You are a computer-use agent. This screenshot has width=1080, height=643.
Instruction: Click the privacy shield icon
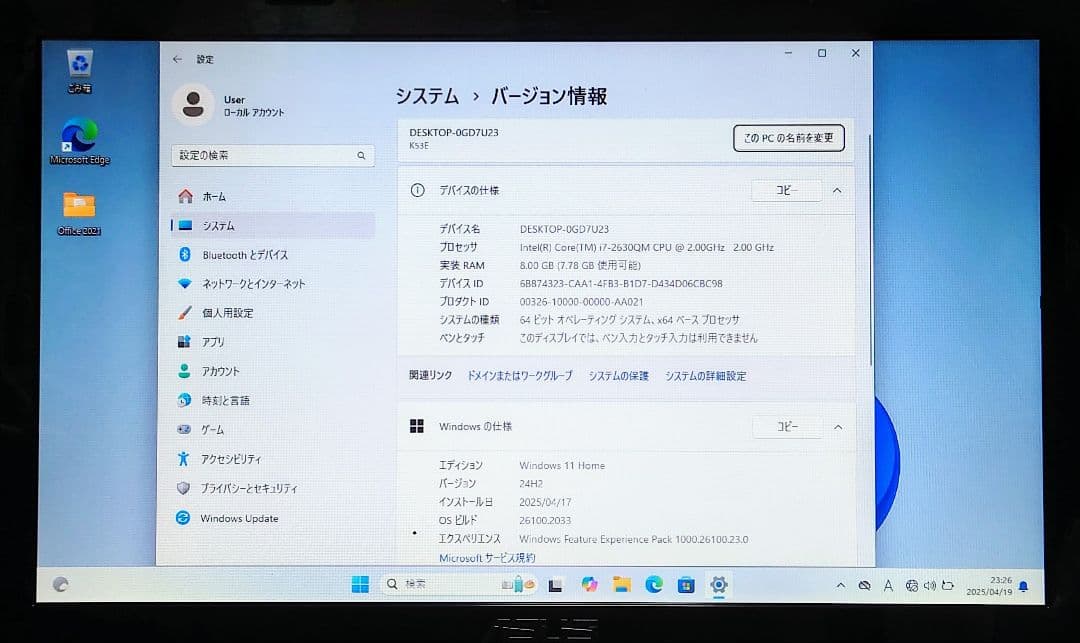pos(183,488)
